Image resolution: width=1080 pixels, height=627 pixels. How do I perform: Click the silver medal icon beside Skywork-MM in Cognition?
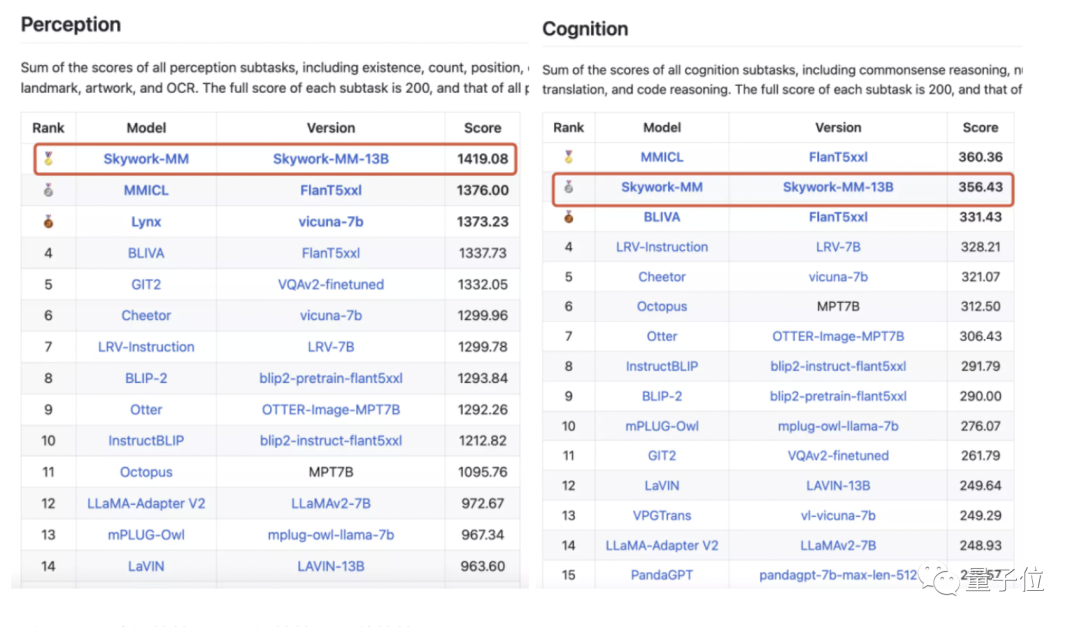click(568, 187)
